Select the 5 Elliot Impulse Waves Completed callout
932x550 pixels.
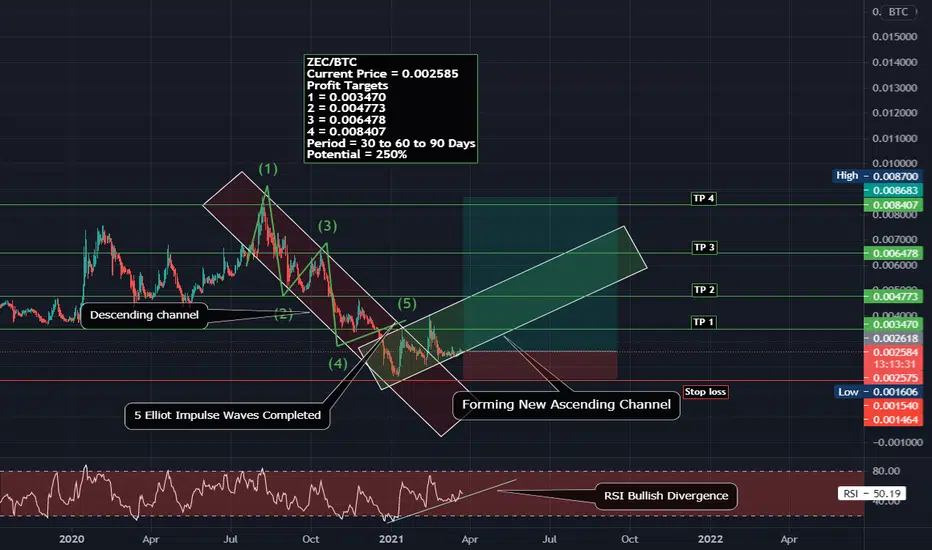click(227, 416)
